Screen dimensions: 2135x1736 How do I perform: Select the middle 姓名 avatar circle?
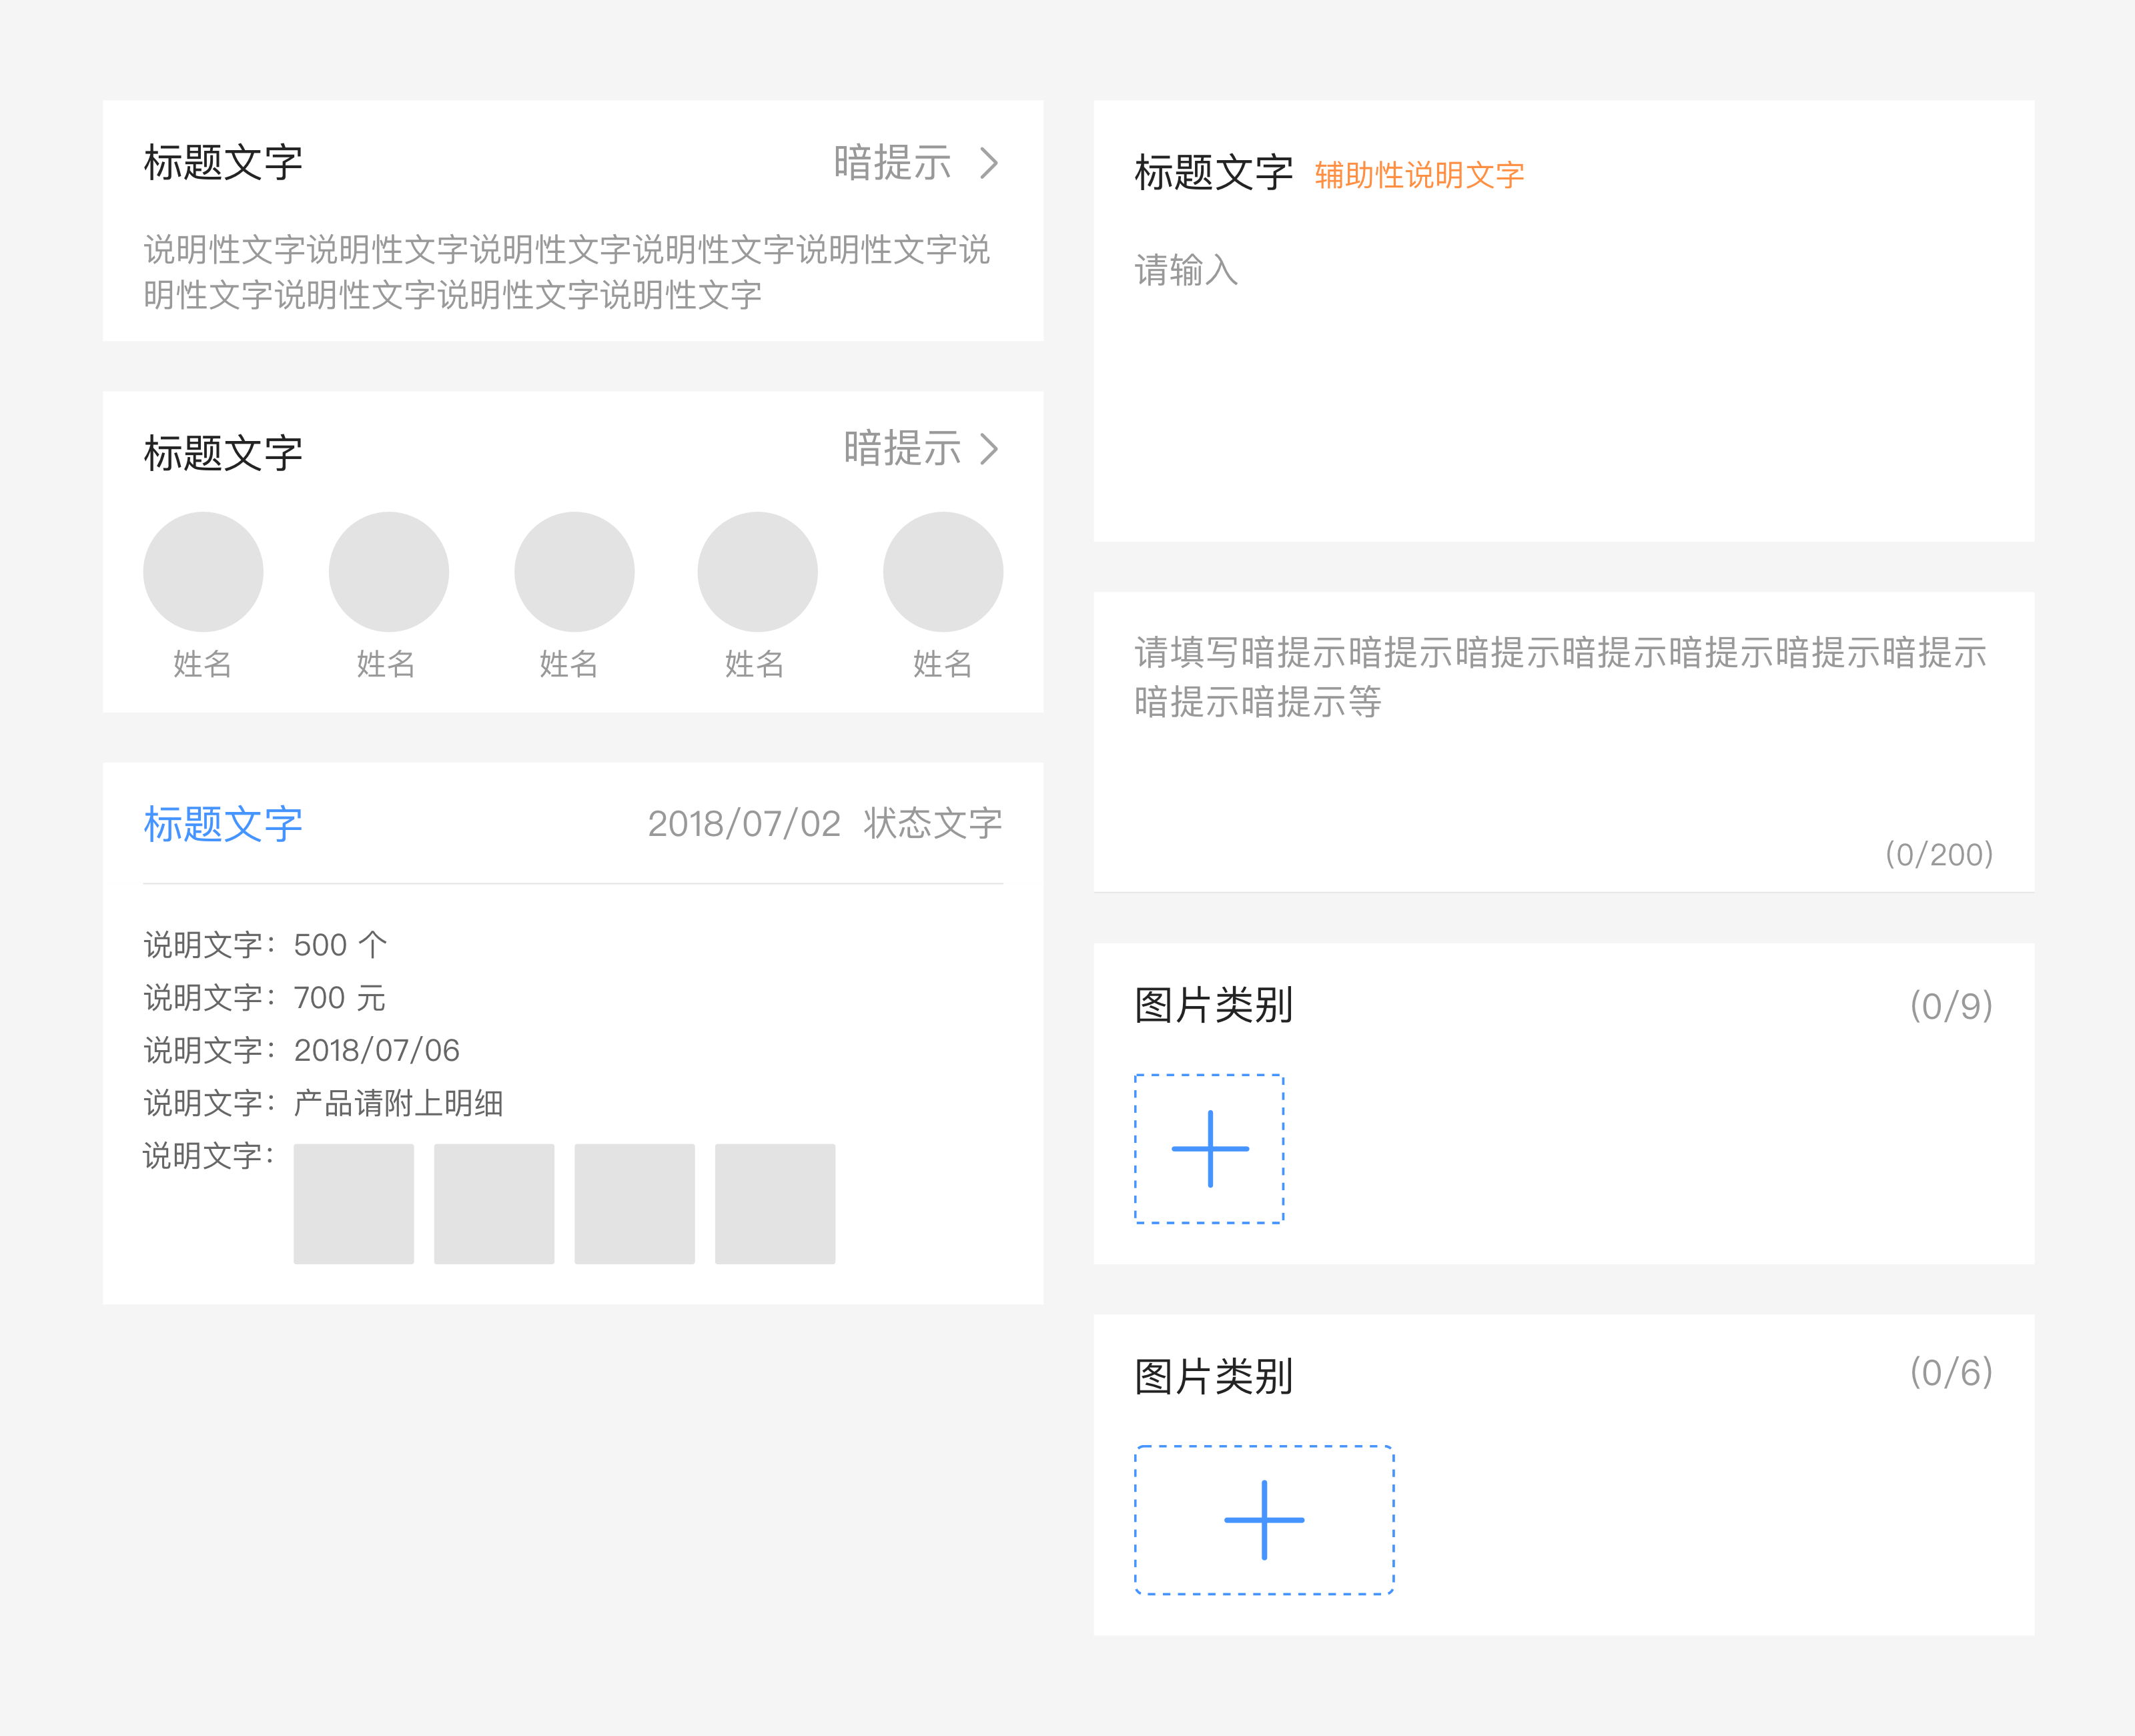tap(572, 571)
